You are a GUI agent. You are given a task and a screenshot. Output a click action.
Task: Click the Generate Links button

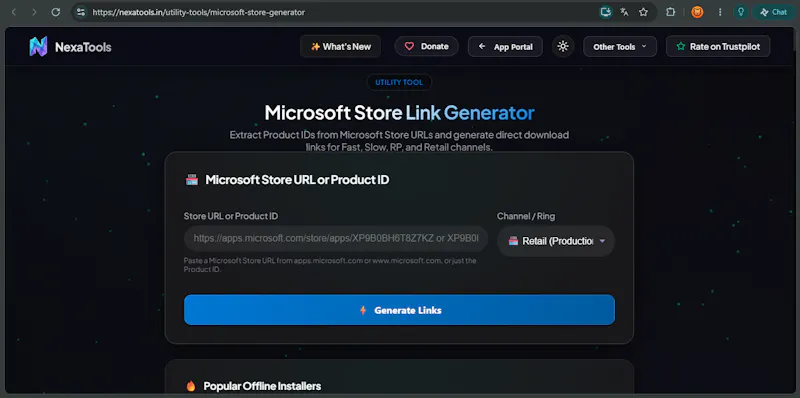pyautogui.click(x=399, y=310)
